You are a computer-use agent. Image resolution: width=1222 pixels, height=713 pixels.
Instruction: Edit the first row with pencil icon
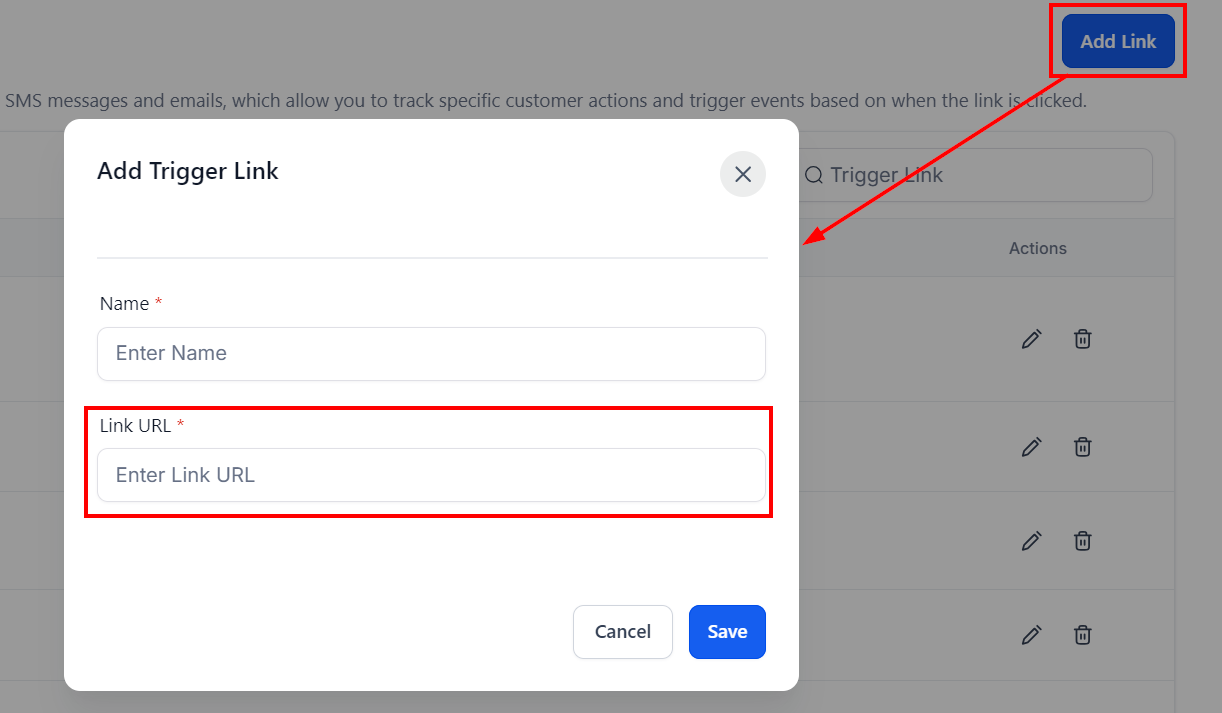[x=1031, y=339]
